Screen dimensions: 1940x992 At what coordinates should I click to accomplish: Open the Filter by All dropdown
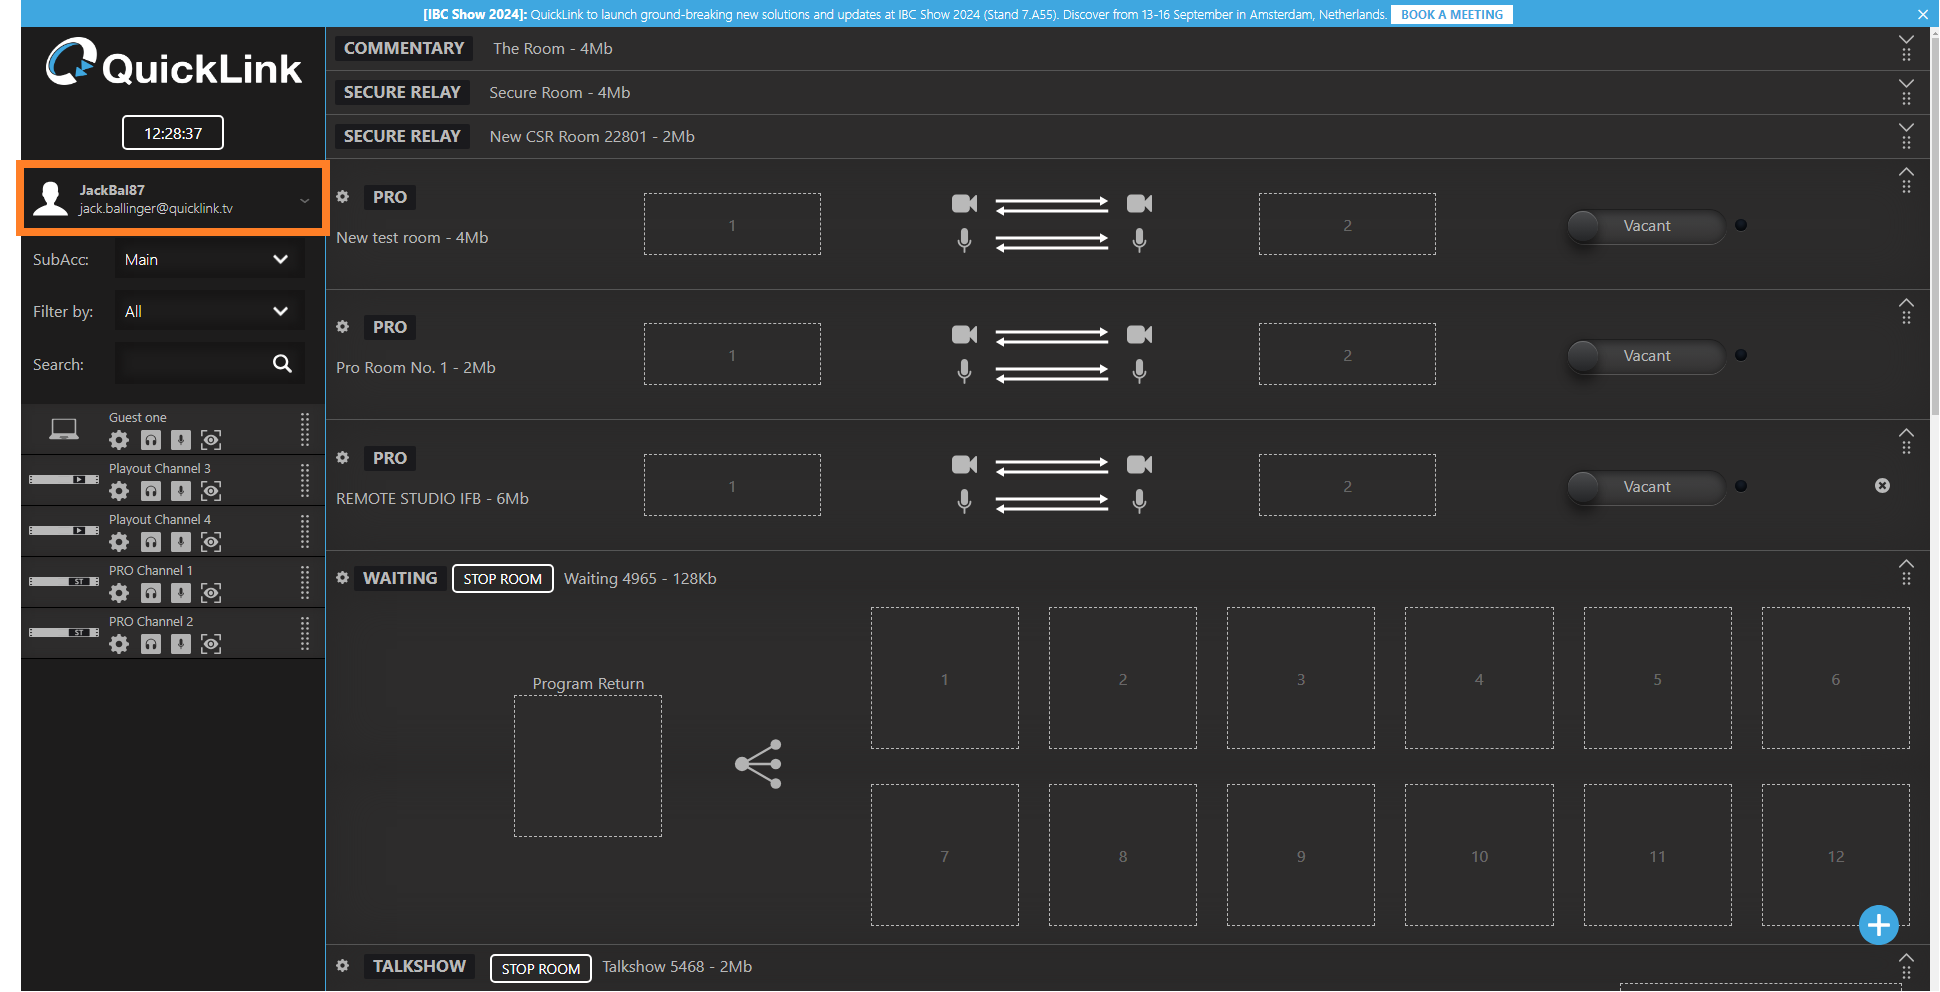click(208, 312)
